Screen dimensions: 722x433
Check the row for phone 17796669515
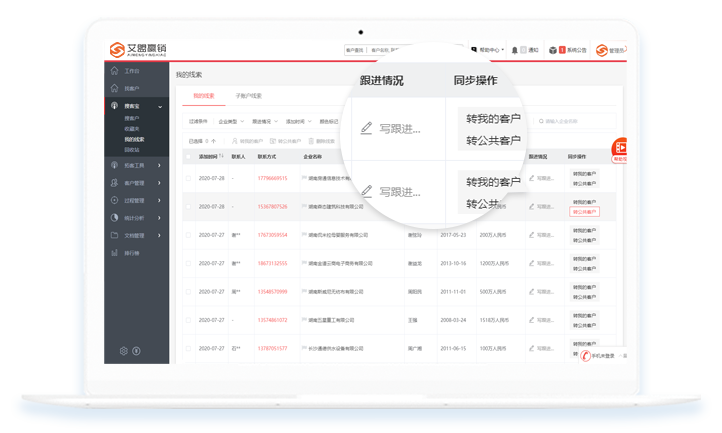(x=188, y=178)
